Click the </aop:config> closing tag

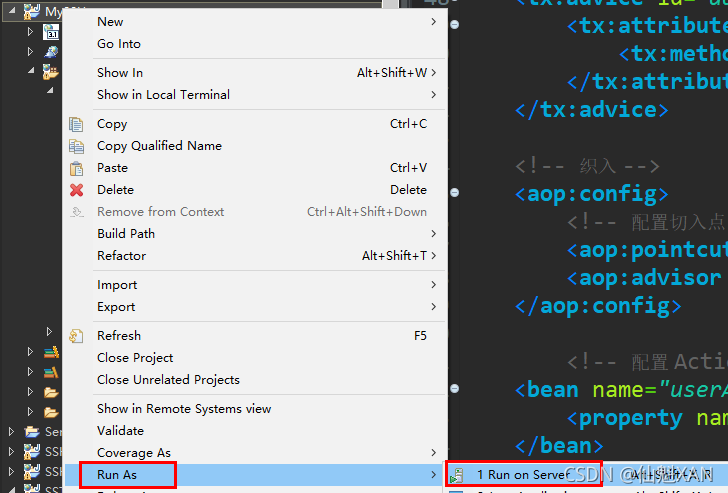[x=598, y=306]
